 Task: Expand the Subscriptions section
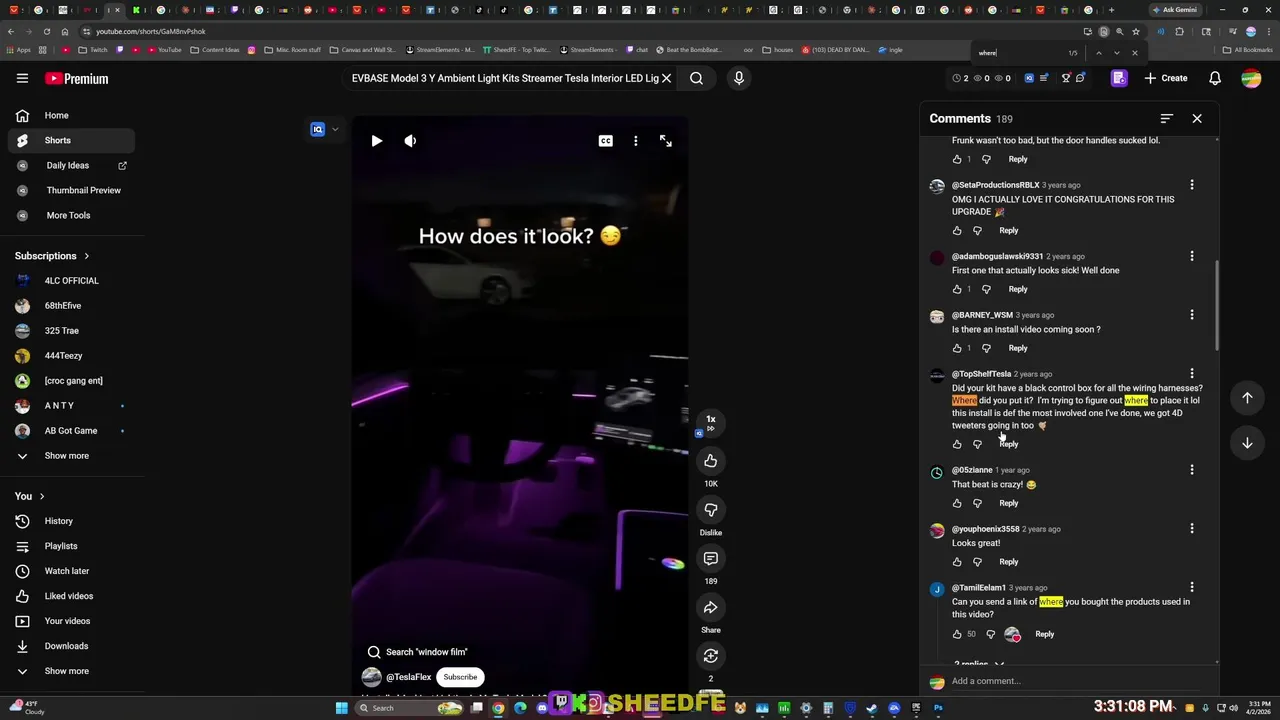pyautogui.click(x=52, y=256)
